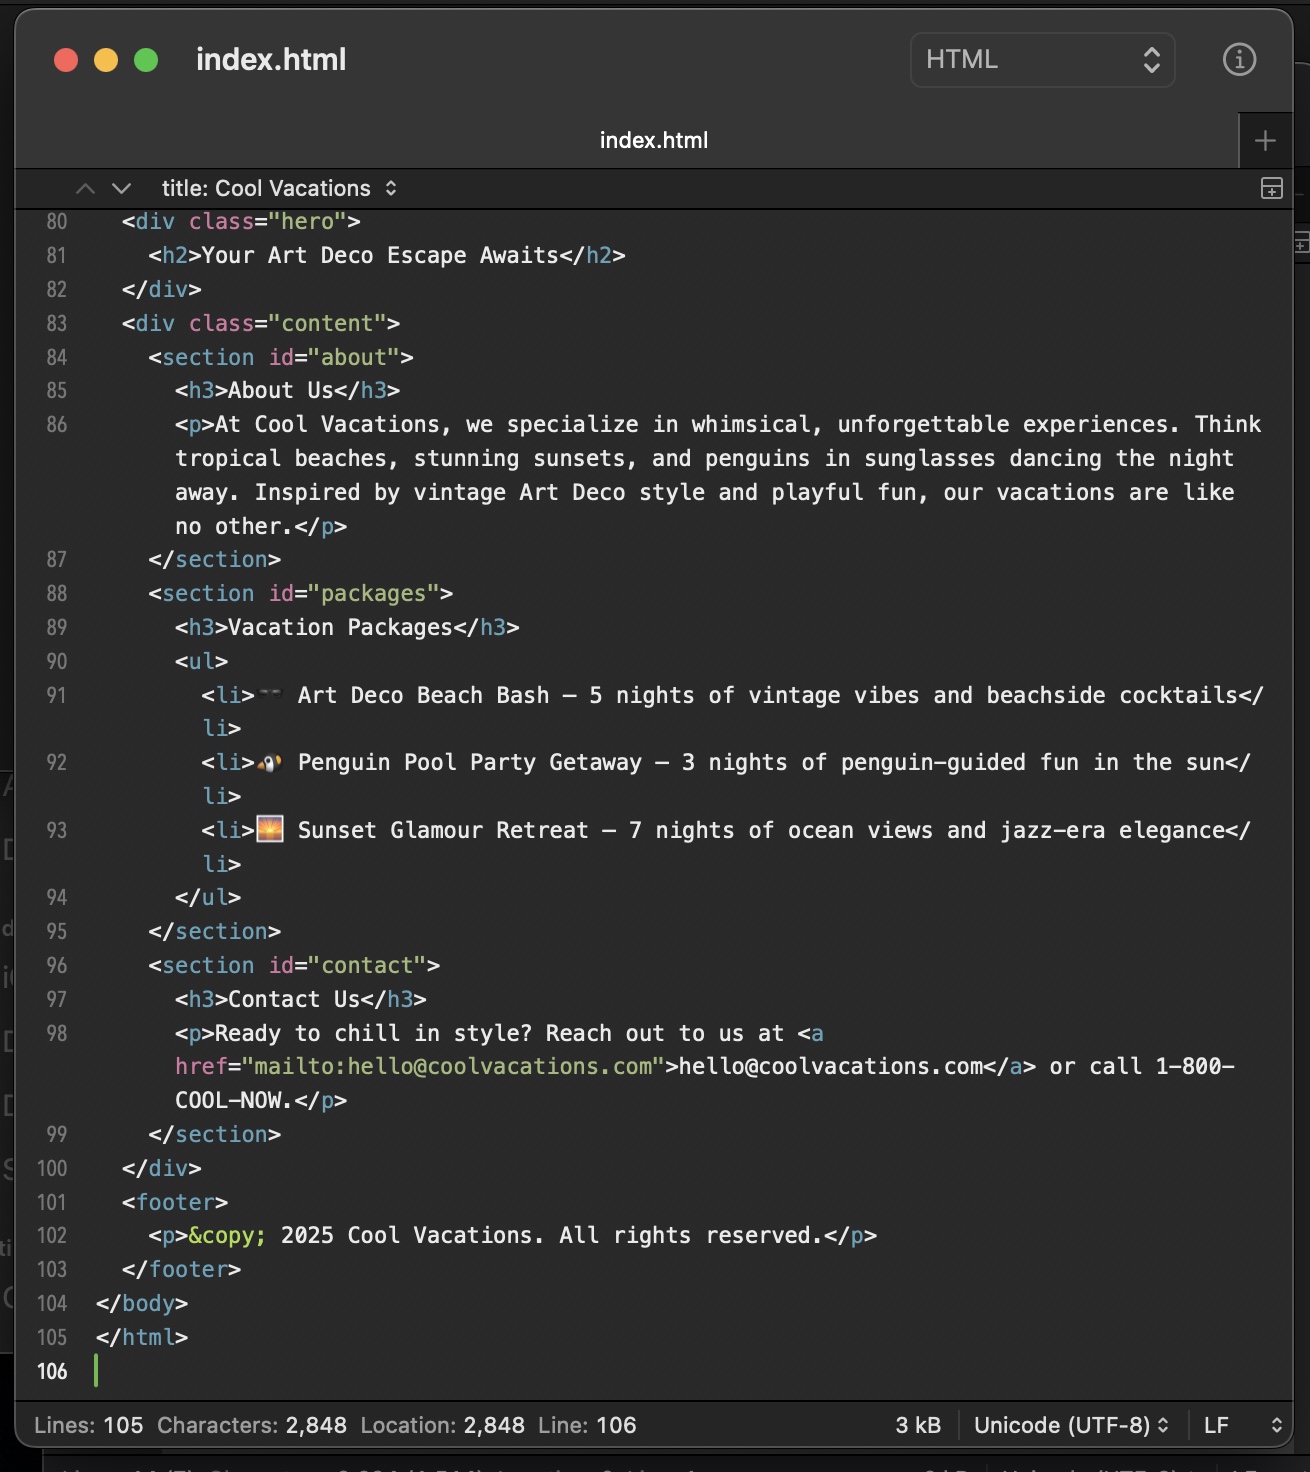This screenshot has width=1310, height=1472.
Task: Click the green zoom window button
Action: click(x=146, y=60)
